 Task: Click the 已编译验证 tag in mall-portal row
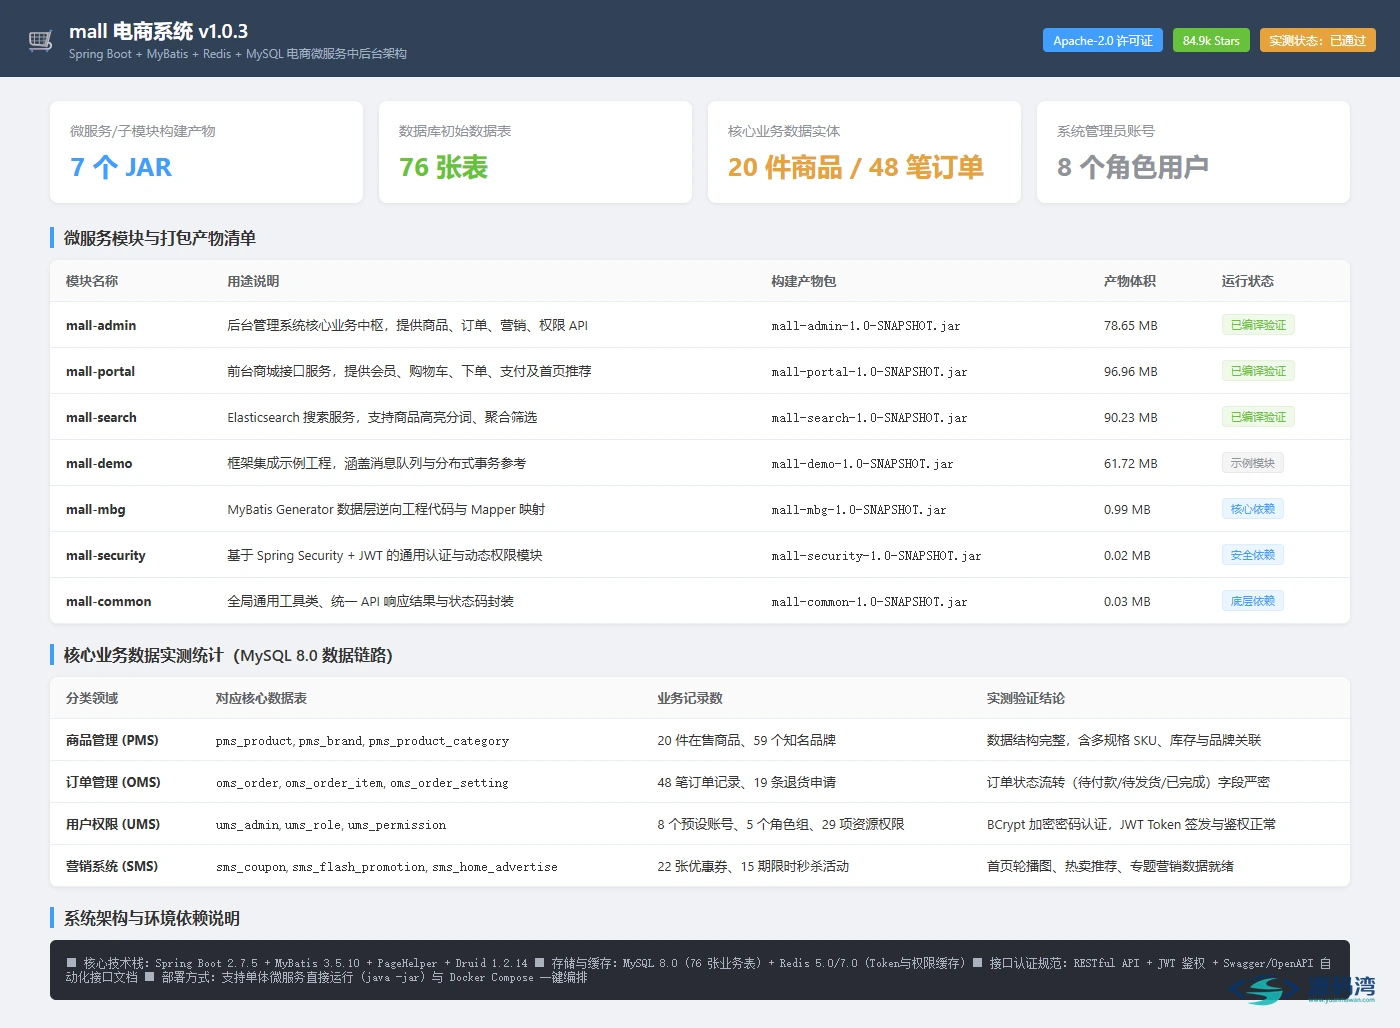pos(1258,371)
